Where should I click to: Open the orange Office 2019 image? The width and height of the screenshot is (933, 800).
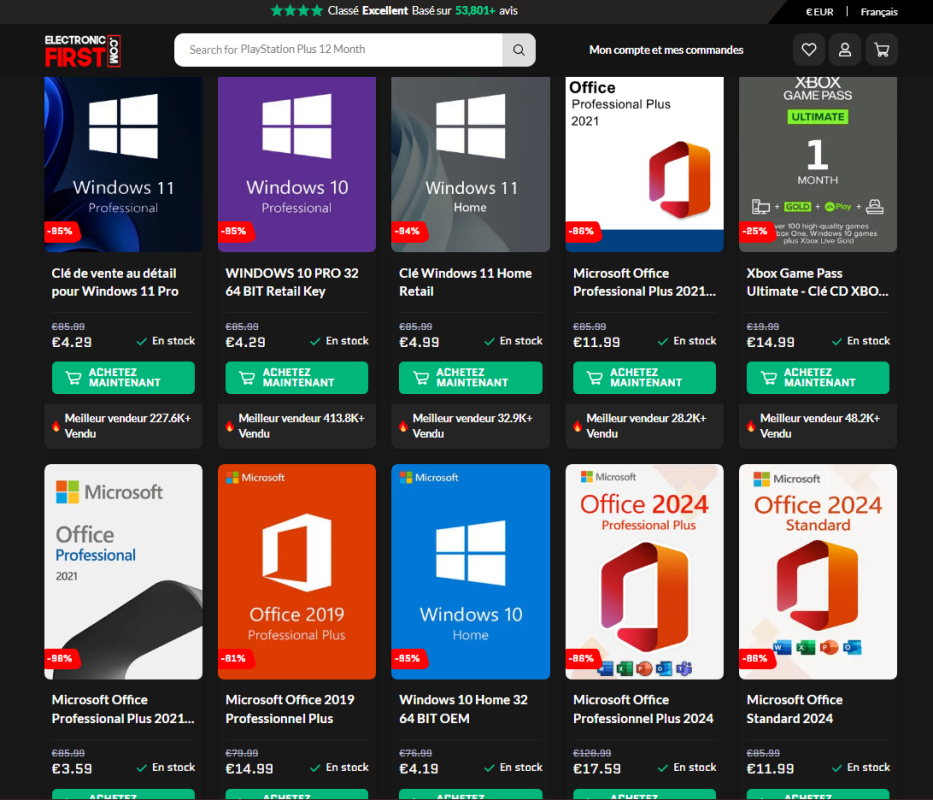(x=297, y=571)
